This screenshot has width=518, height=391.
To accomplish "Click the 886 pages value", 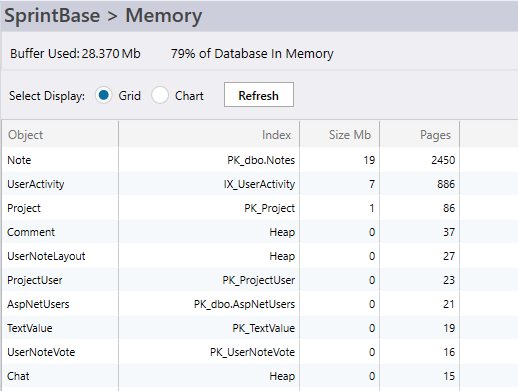I will click(446, 184).
